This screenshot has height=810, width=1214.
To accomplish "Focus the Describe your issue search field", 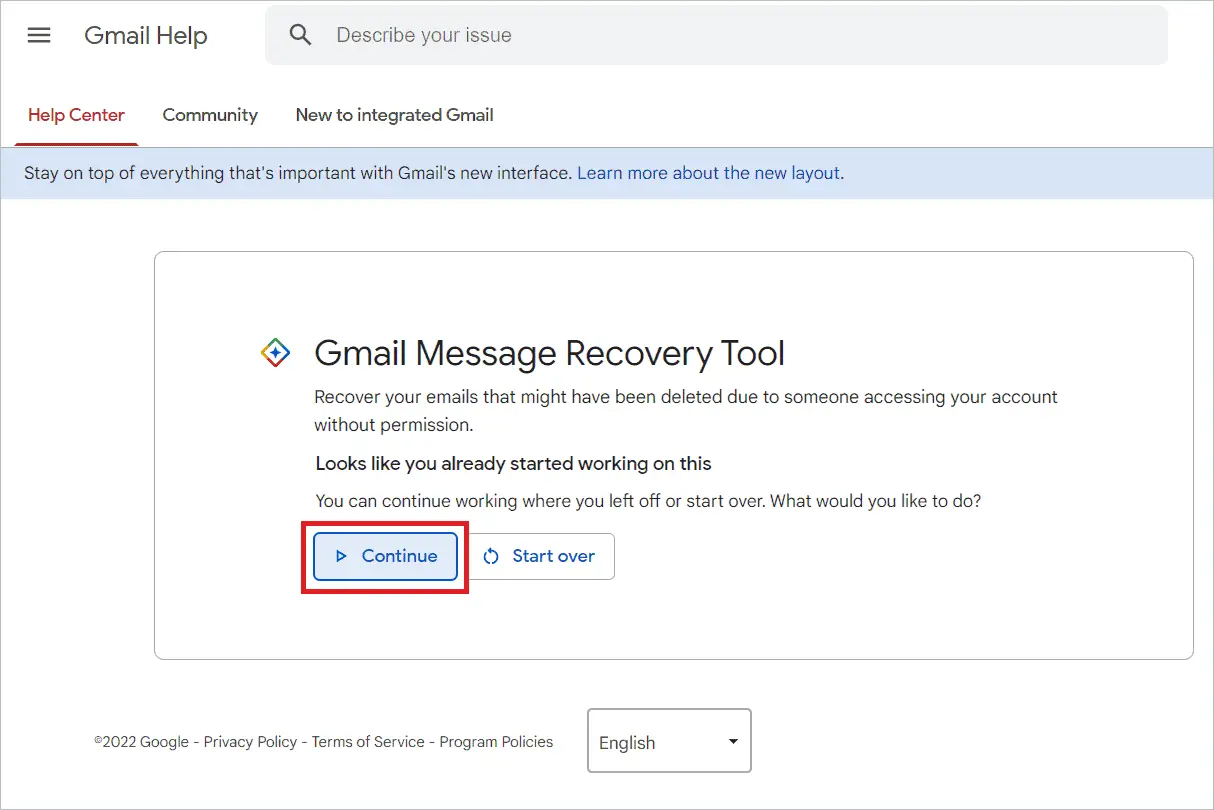I will (x=716, y=35).
